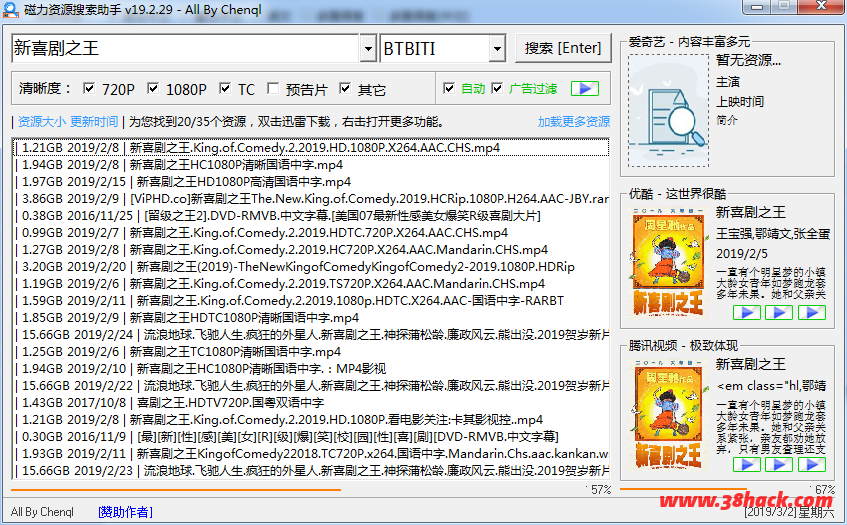Click the 暂无资源... text in iQiyi panel
Screen dimensions: 847x525
click(748, 60)
